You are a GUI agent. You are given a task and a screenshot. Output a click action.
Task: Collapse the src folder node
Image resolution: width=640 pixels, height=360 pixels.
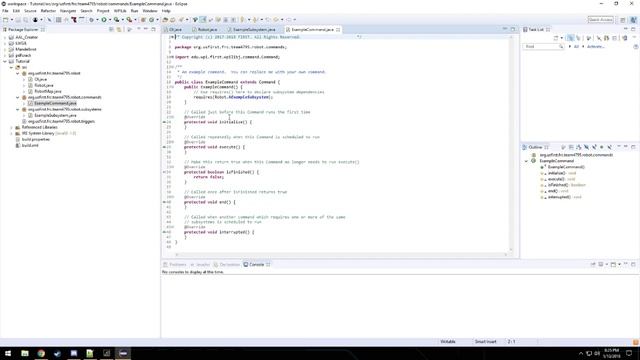(x=11, y=67)
